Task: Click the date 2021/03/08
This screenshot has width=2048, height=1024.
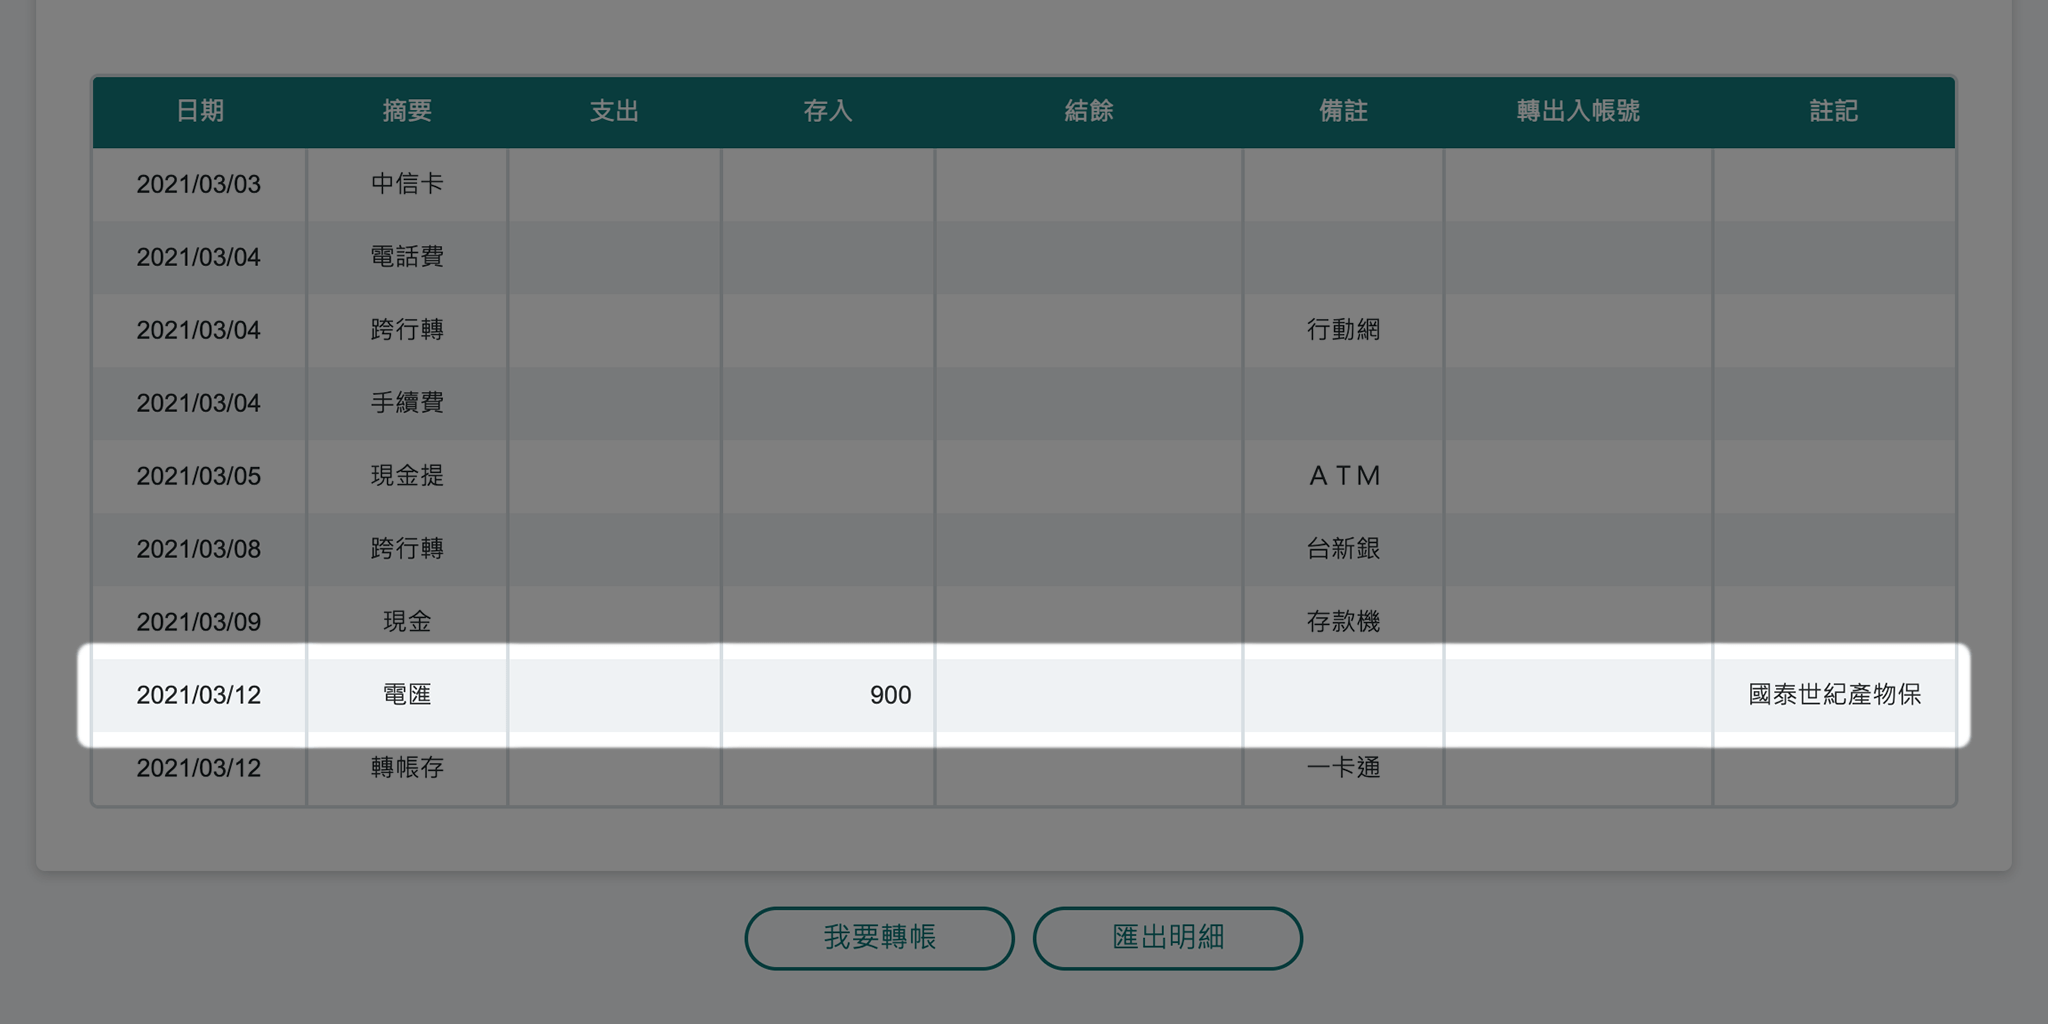Action: point(198,549)
